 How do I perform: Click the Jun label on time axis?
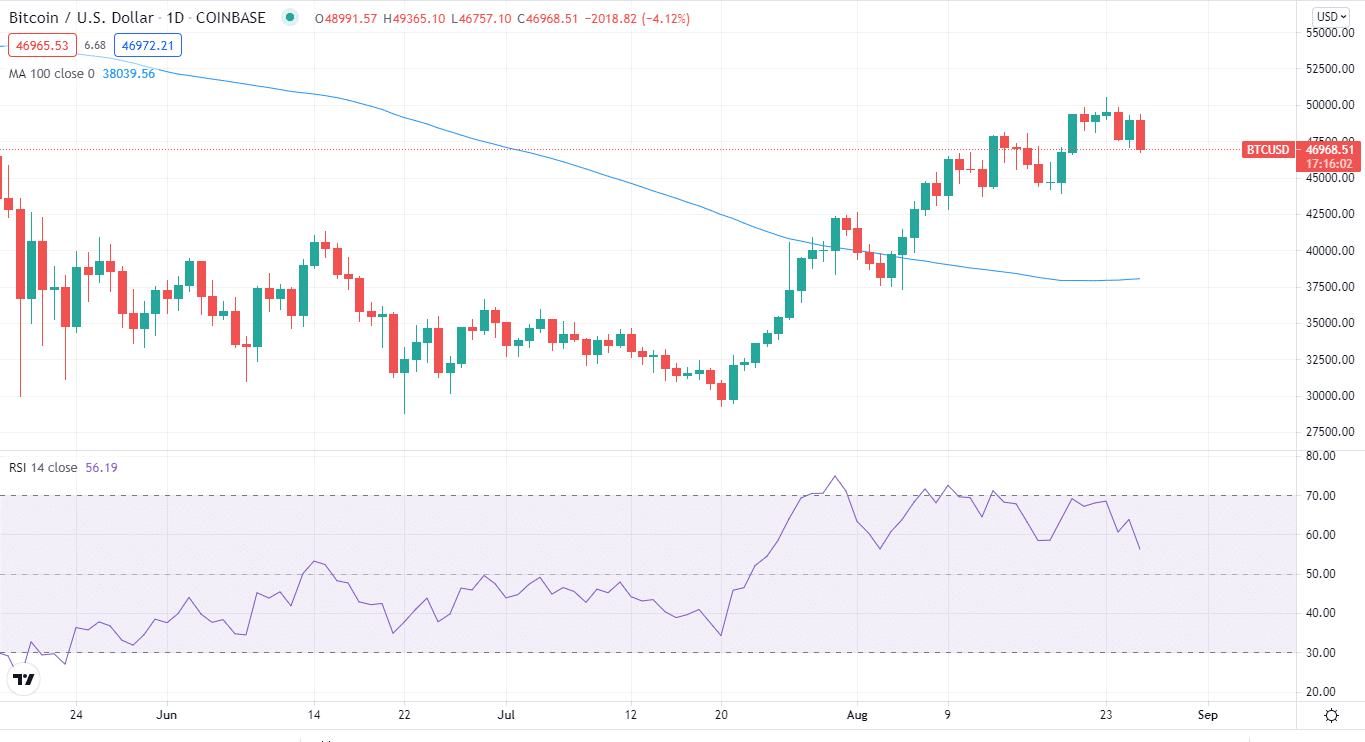pyautogui.click(x=168, y=716)
